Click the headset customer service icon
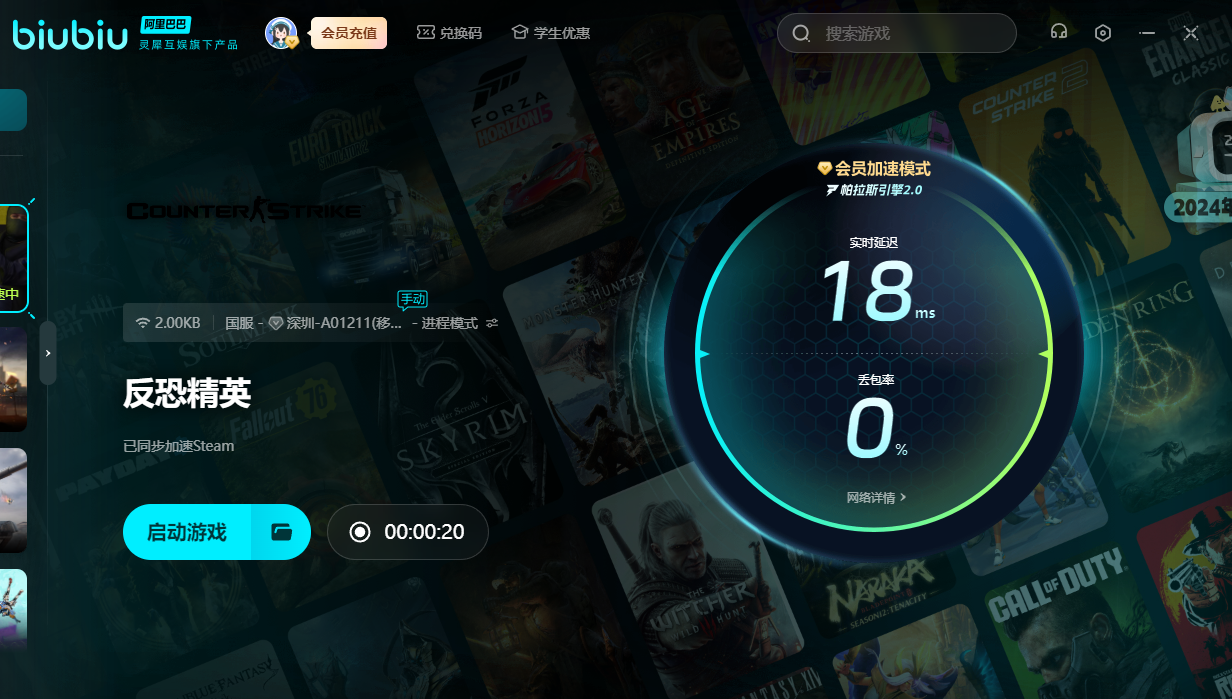The height and width of the screenshot is (699, 1232). tap(1058, 32)
